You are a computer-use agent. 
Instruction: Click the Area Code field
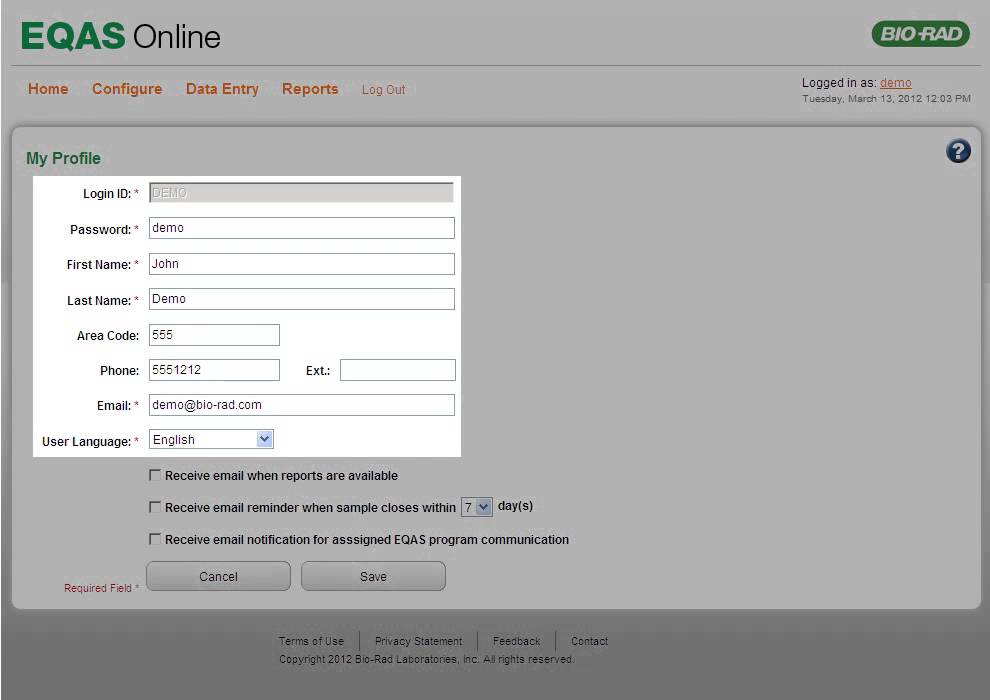(x=214, y=335)
